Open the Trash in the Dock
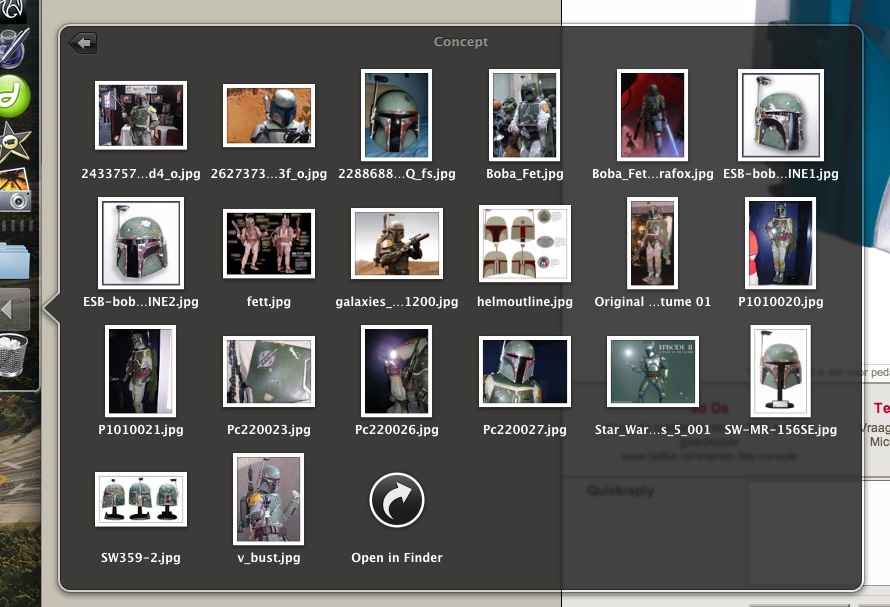 tap(14, 356)
